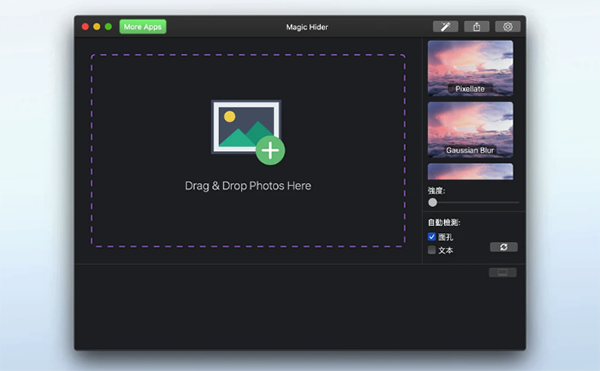
Task: Click the dimmed display icon button
Action: [x=503, y=272]
